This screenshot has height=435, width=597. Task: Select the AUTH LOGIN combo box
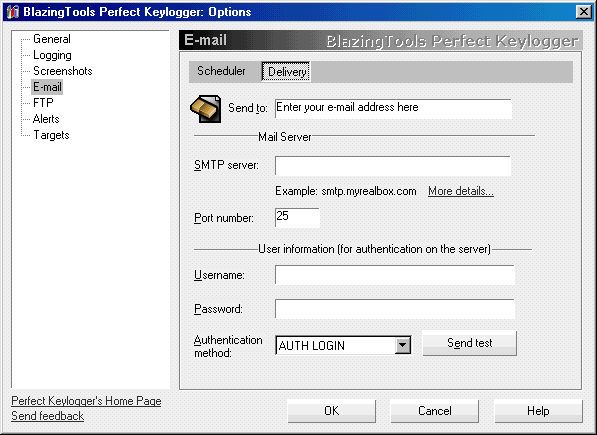click(x=343, y=345)
